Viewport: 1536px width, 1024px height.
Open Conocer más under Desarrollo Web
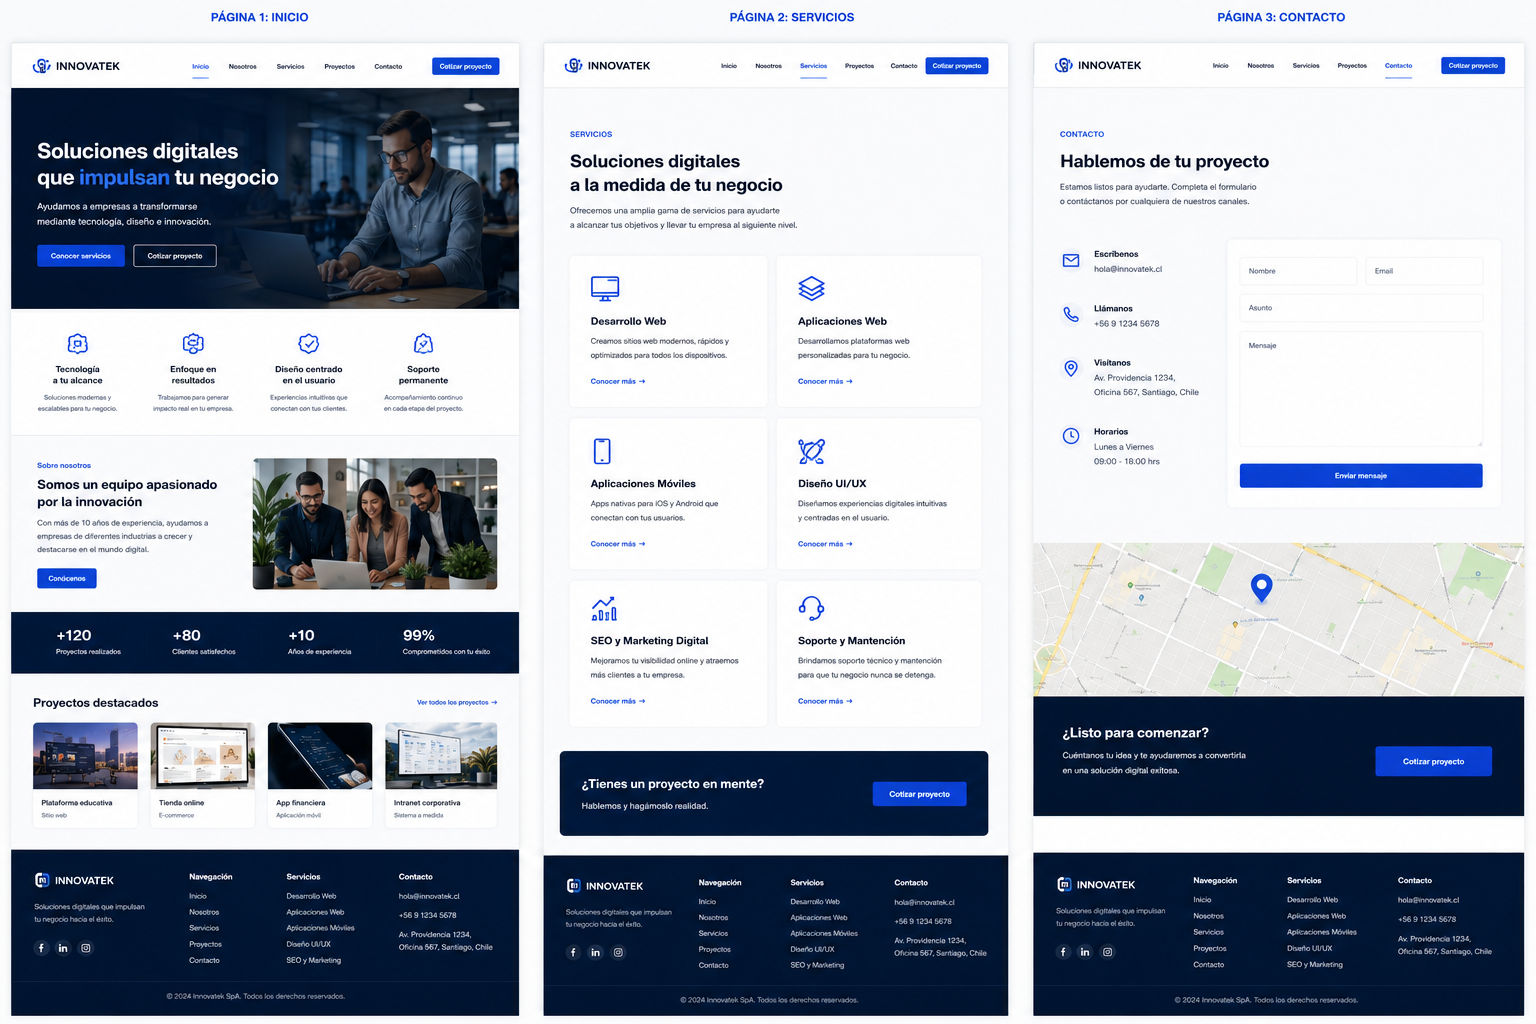[618, 381]
